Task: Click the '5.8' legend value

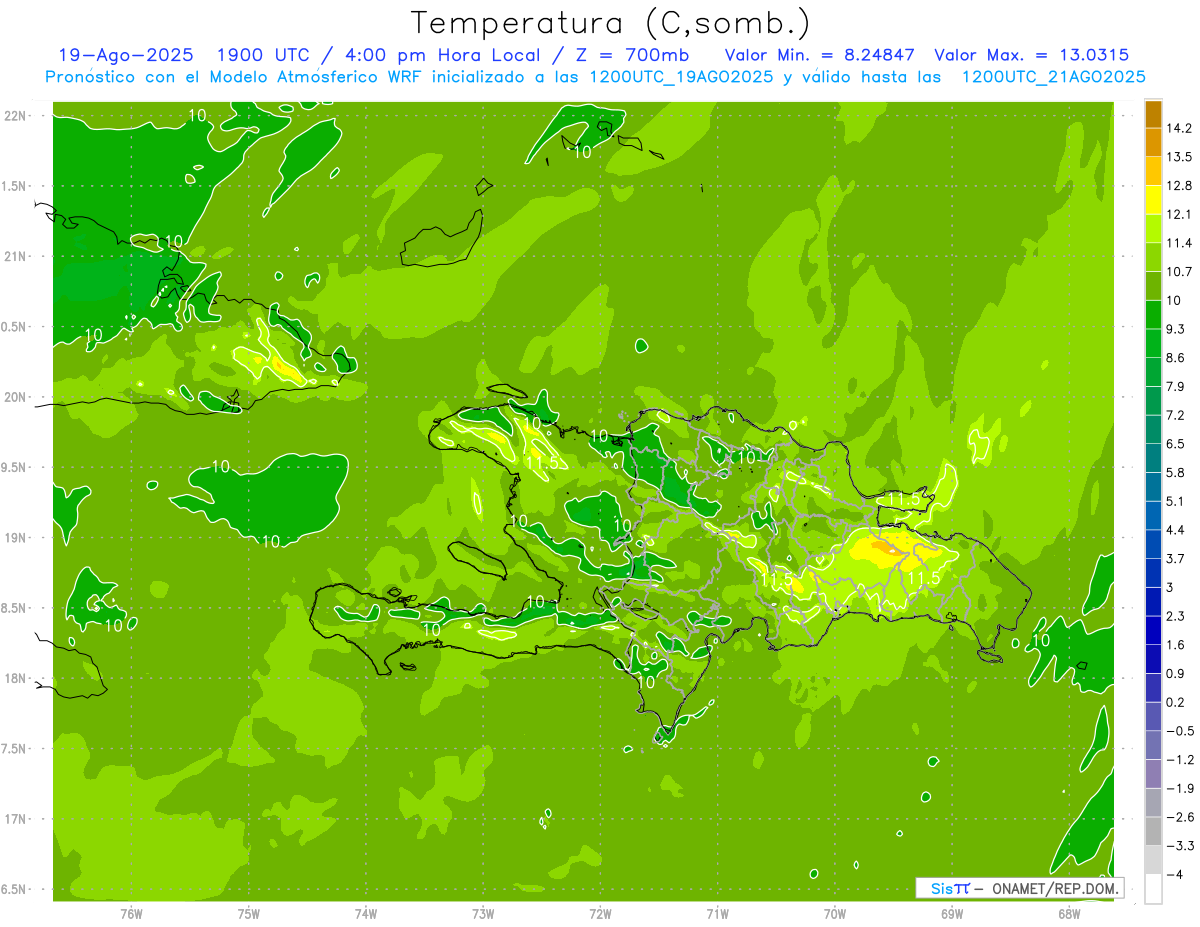Action: (x=1176, y=472)
